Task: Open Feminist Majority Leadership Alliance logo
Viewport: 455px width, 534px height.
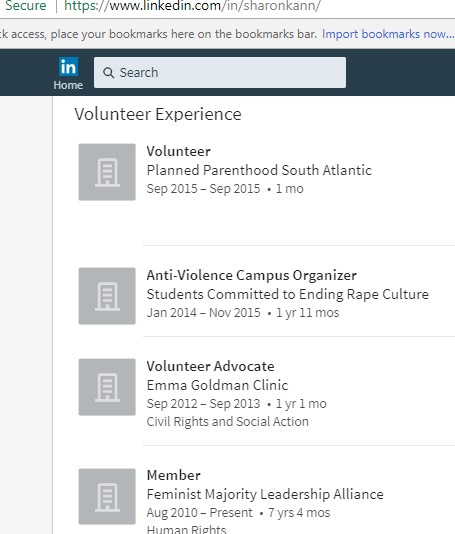Action: pyautogui.click(x=107, y=497)
